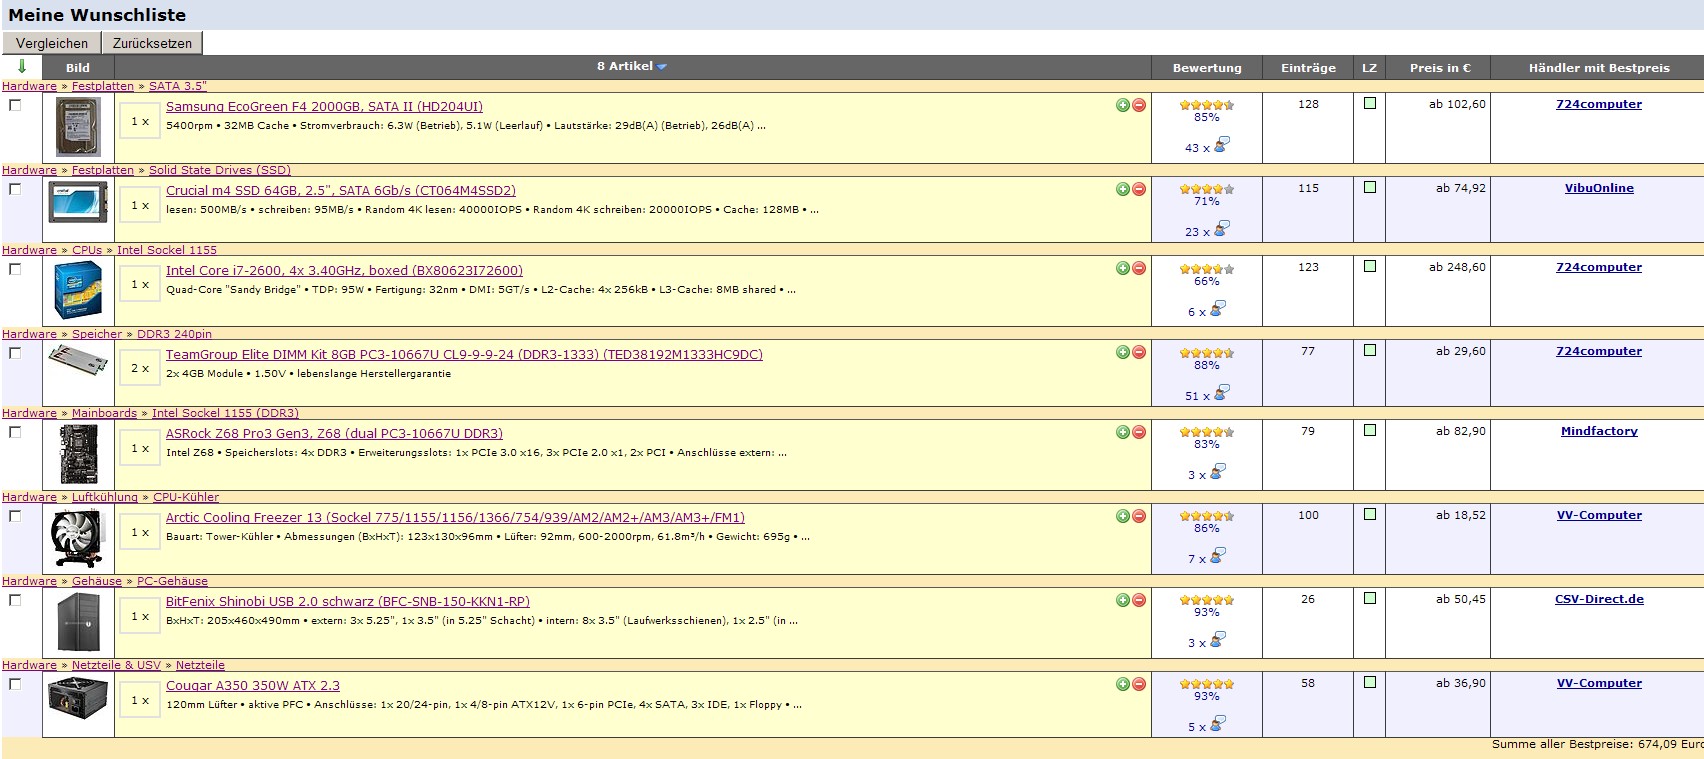
Task: Click the red minus icon for Arctic Cooling Freezer 13
Action: pyautogui.click(x=1139, y=516)
